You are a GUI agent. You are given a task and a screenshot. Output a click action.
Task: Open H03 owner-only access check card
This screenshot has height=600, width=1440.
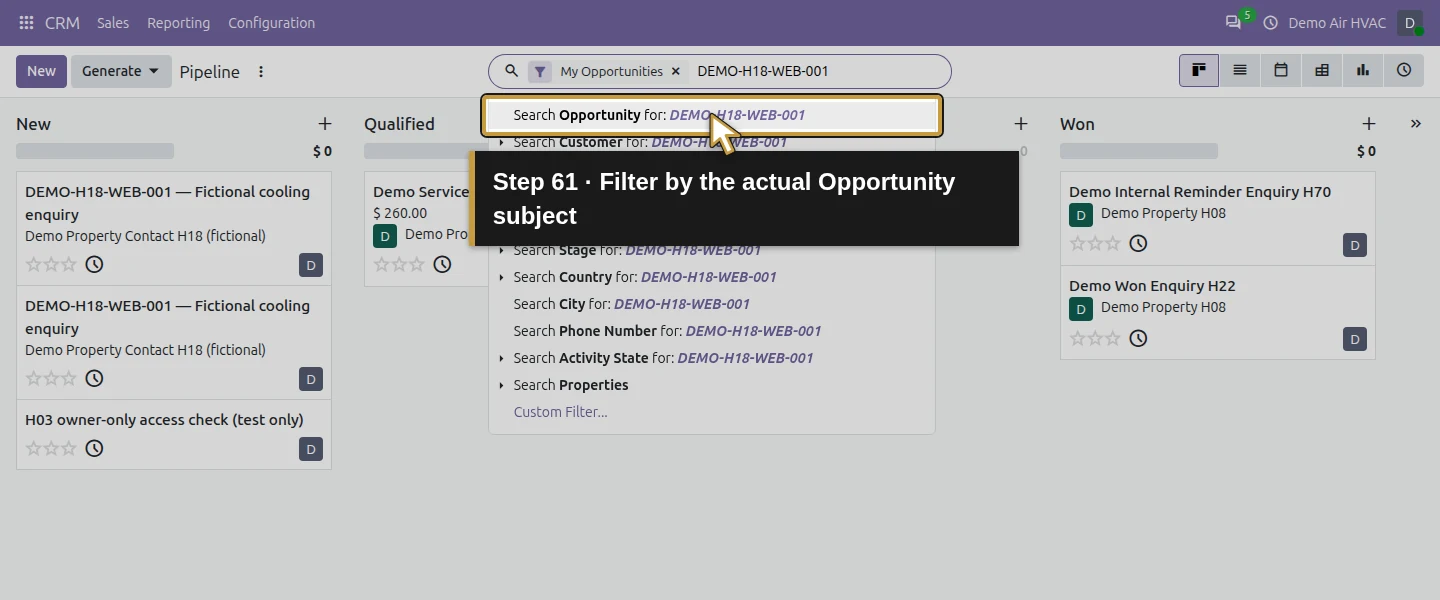click(174, 434)
